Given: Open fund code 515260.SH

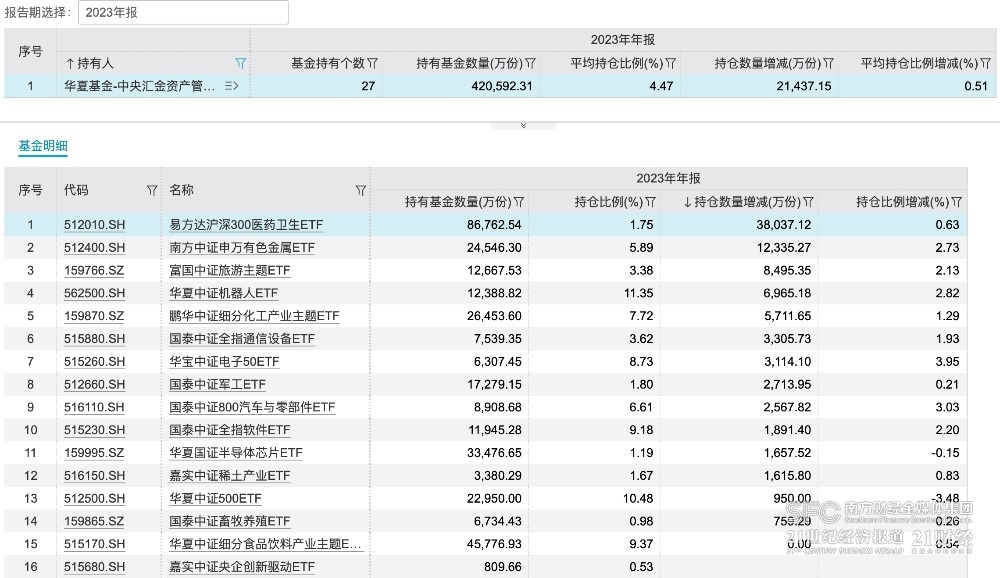Looking at the screenshot, I should (x=94, y=362).
